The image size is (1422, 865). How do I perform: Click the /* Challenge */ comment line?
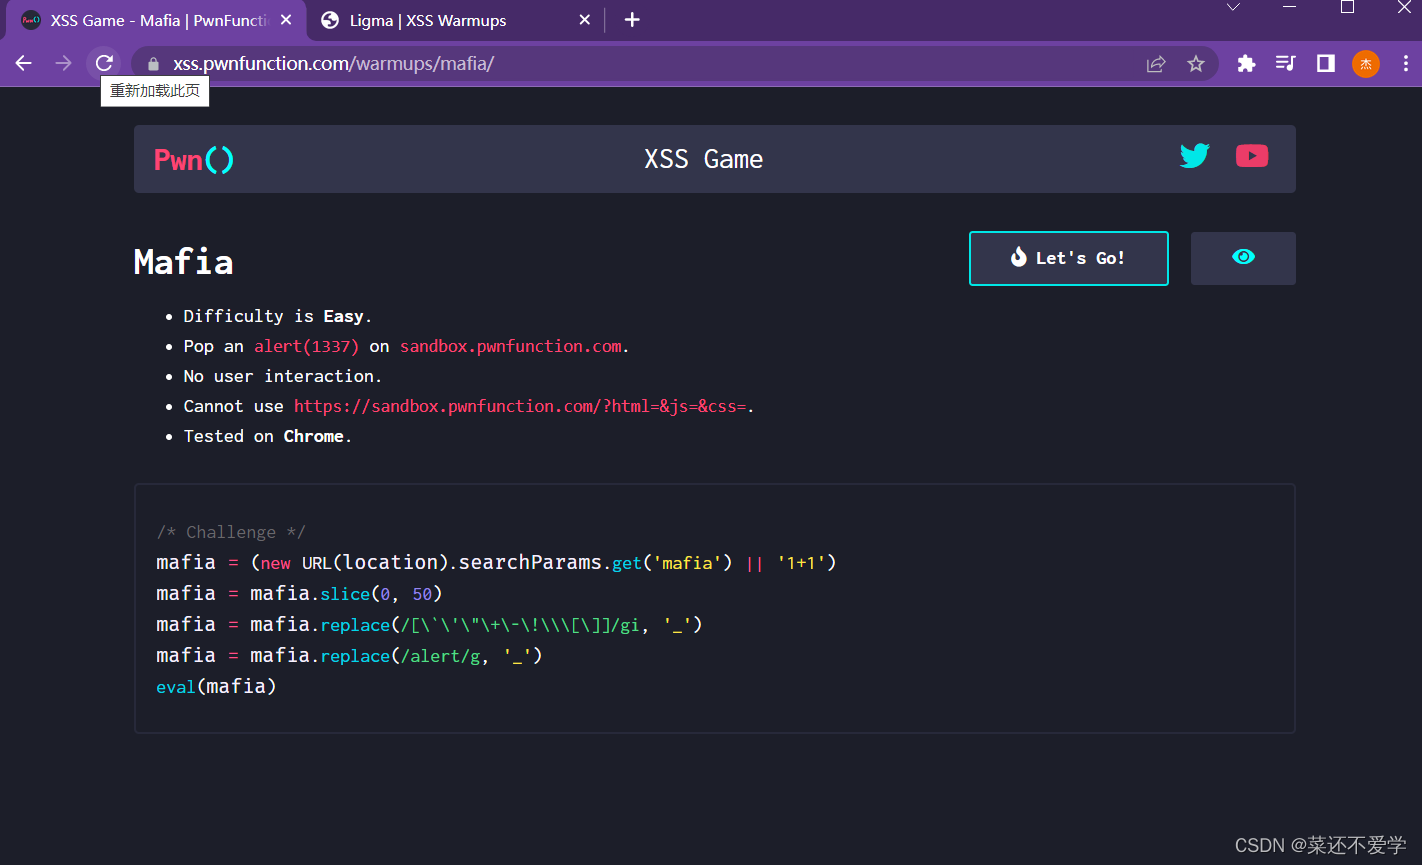pyautogui.click(x=231, y=532)
